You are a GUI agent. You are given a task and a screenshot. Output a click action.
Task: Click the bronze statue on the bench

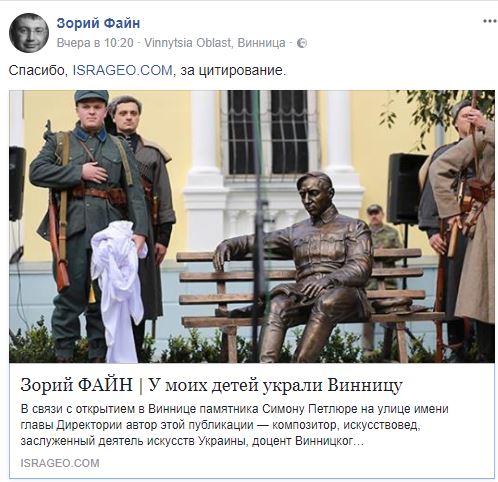point(302,267)
